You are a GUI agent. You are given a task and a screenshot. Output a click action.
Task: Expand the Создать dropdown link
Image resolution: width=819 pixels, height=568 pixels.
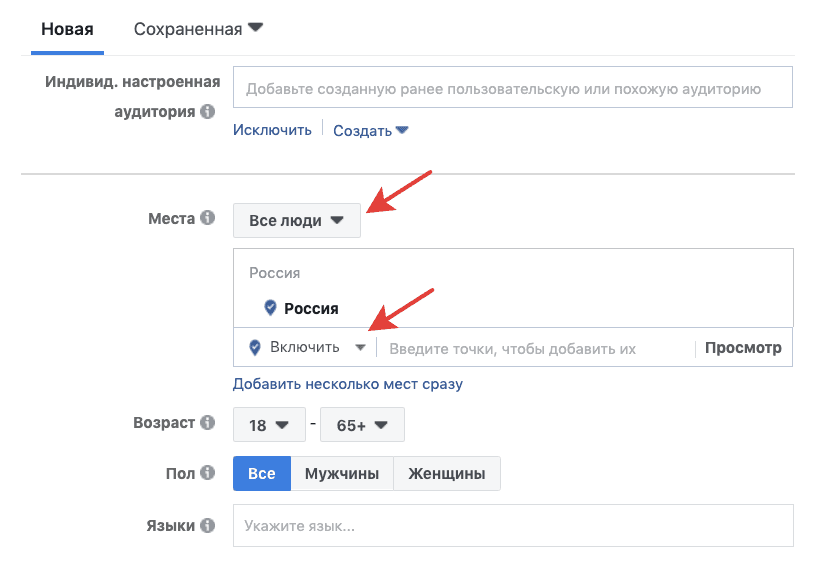coord(370,131)
